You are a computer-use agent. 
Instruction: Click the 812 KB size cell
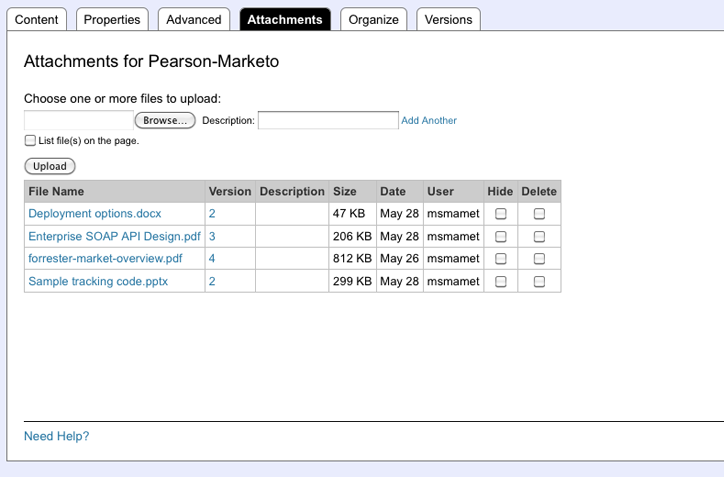tap(353, 259)
